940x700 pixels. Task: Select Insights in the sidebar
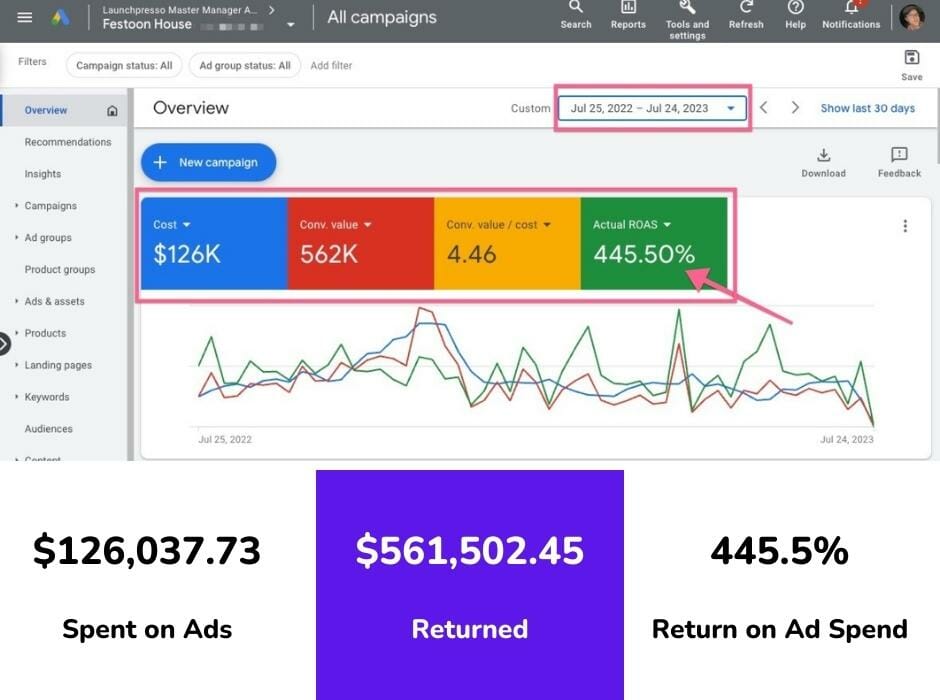pyautogui.click(x=43, y=174)
